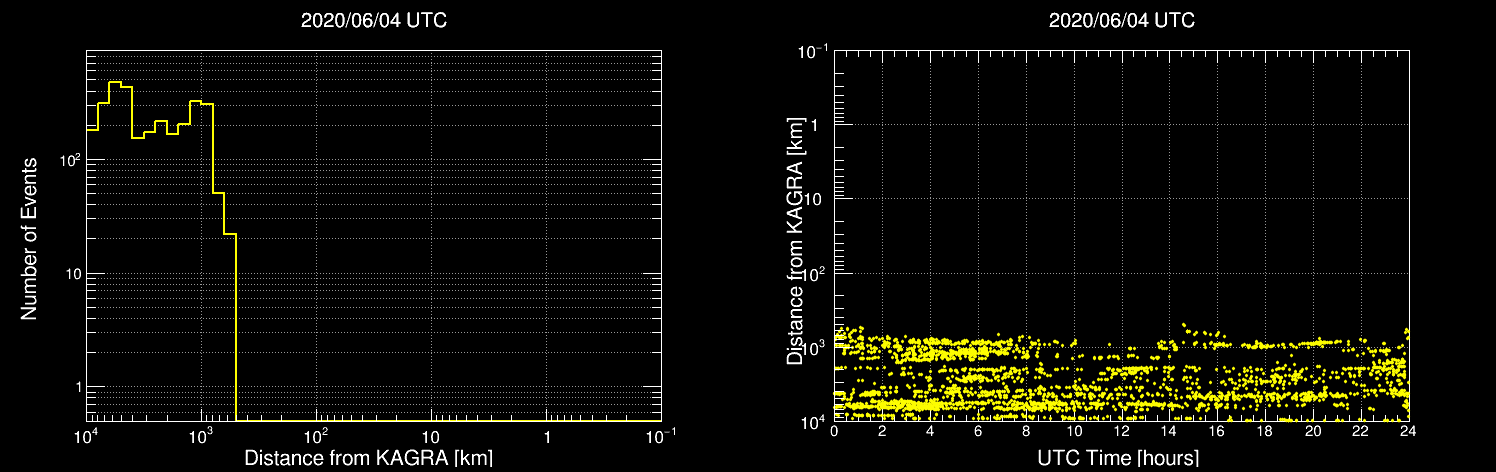Click hour 18 on the UTC Time axis

1265,431
